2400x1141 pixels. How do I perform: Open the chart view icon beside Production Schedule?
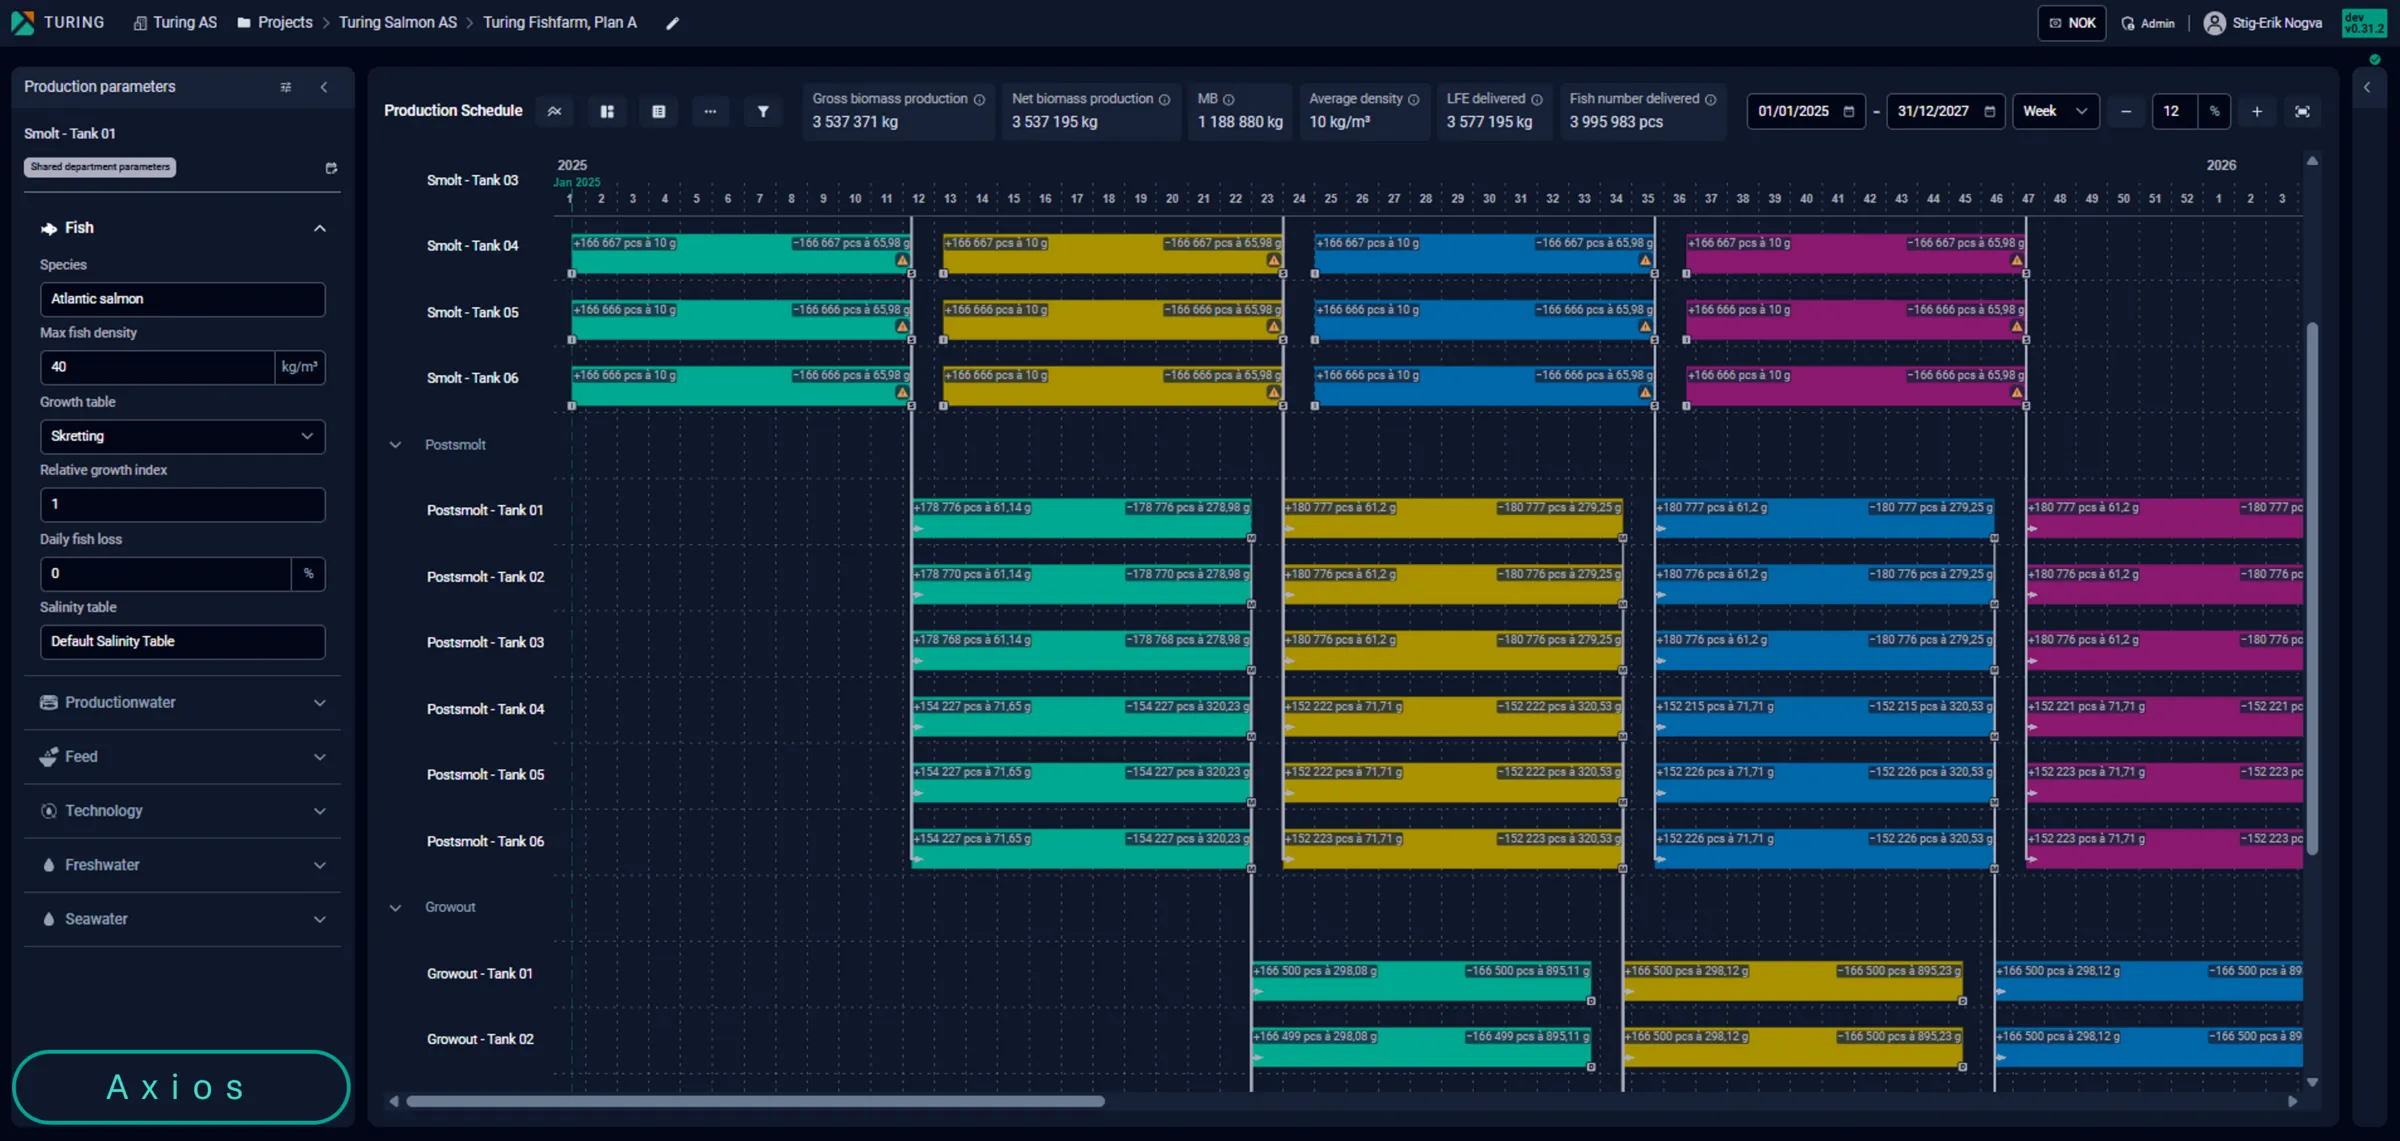click(x=554, y=111)
